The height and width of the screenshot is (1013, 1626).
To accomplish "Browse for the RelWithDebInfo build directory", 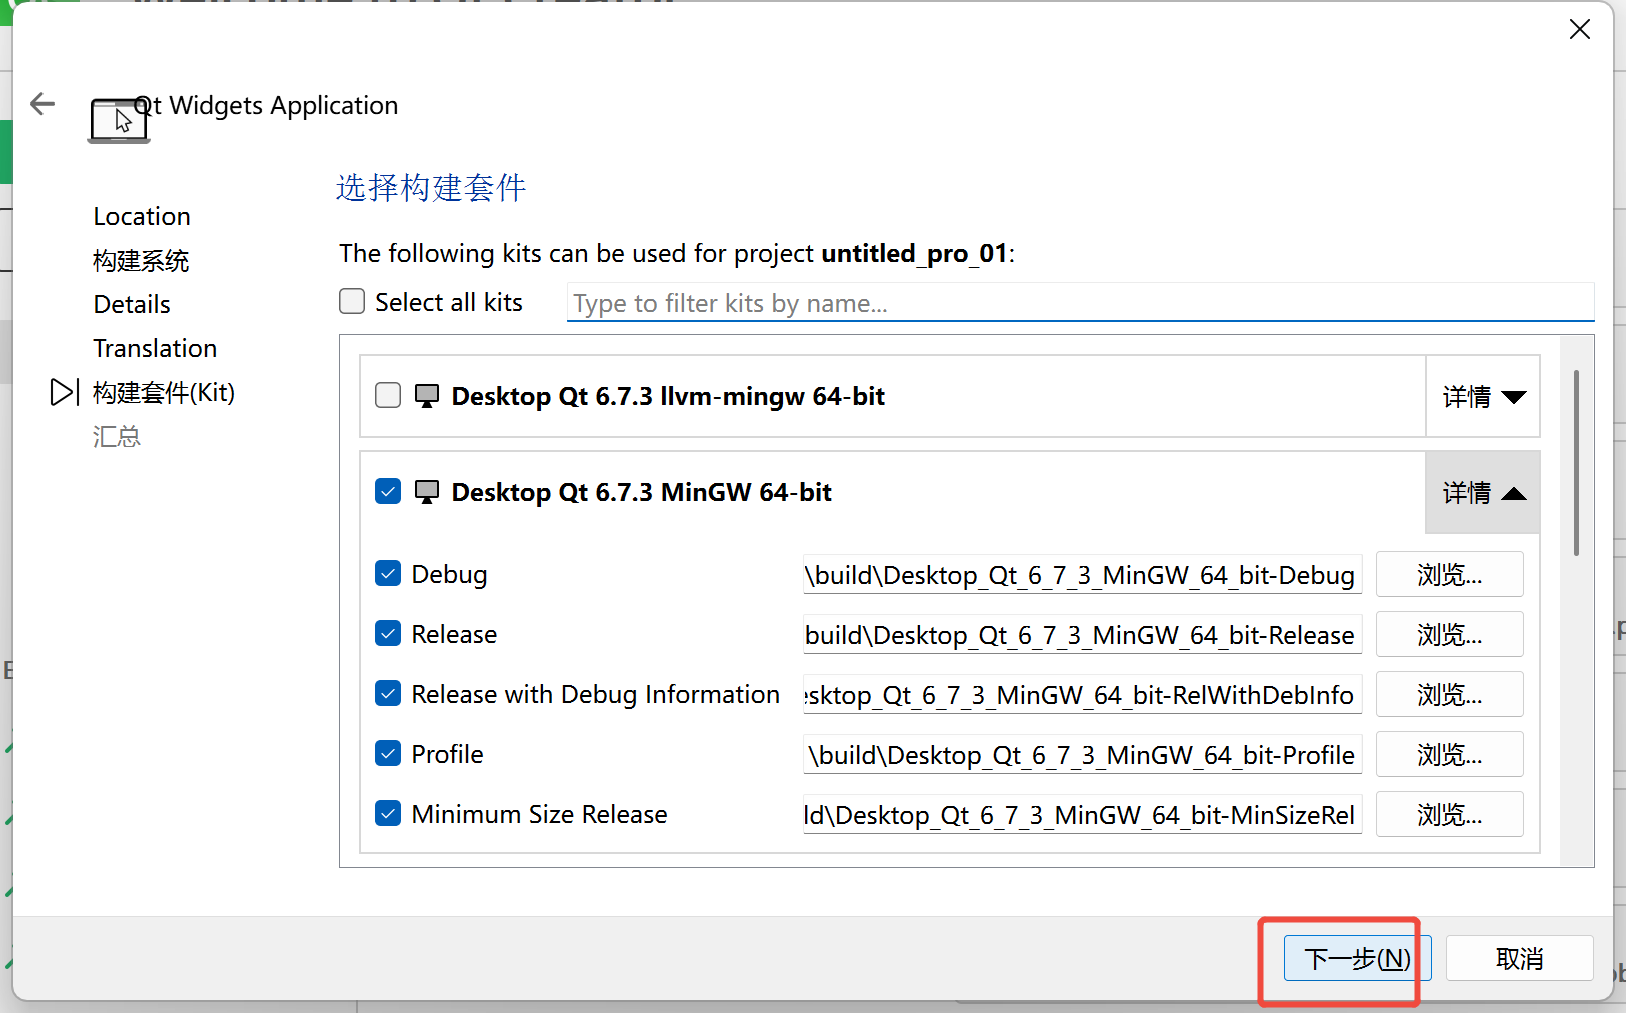I will (x=1449, y=694).
